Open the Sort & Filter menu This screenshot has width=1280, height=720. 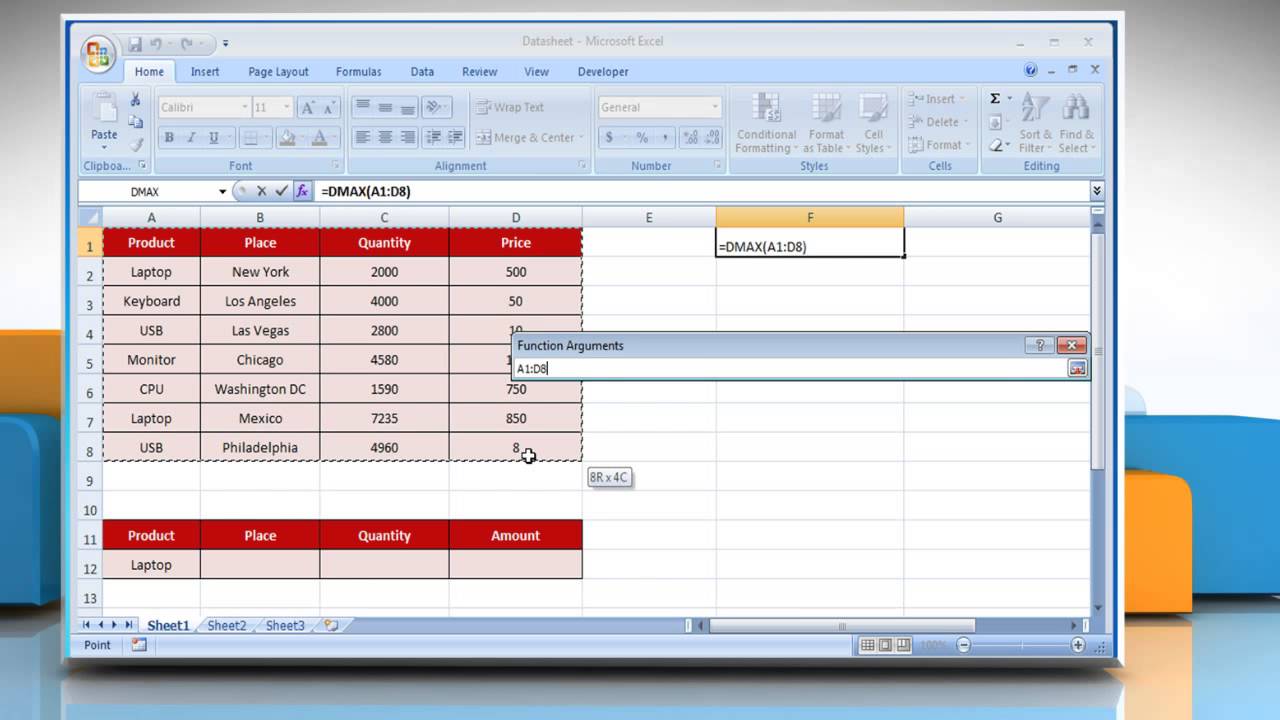tap(1035, 123)
